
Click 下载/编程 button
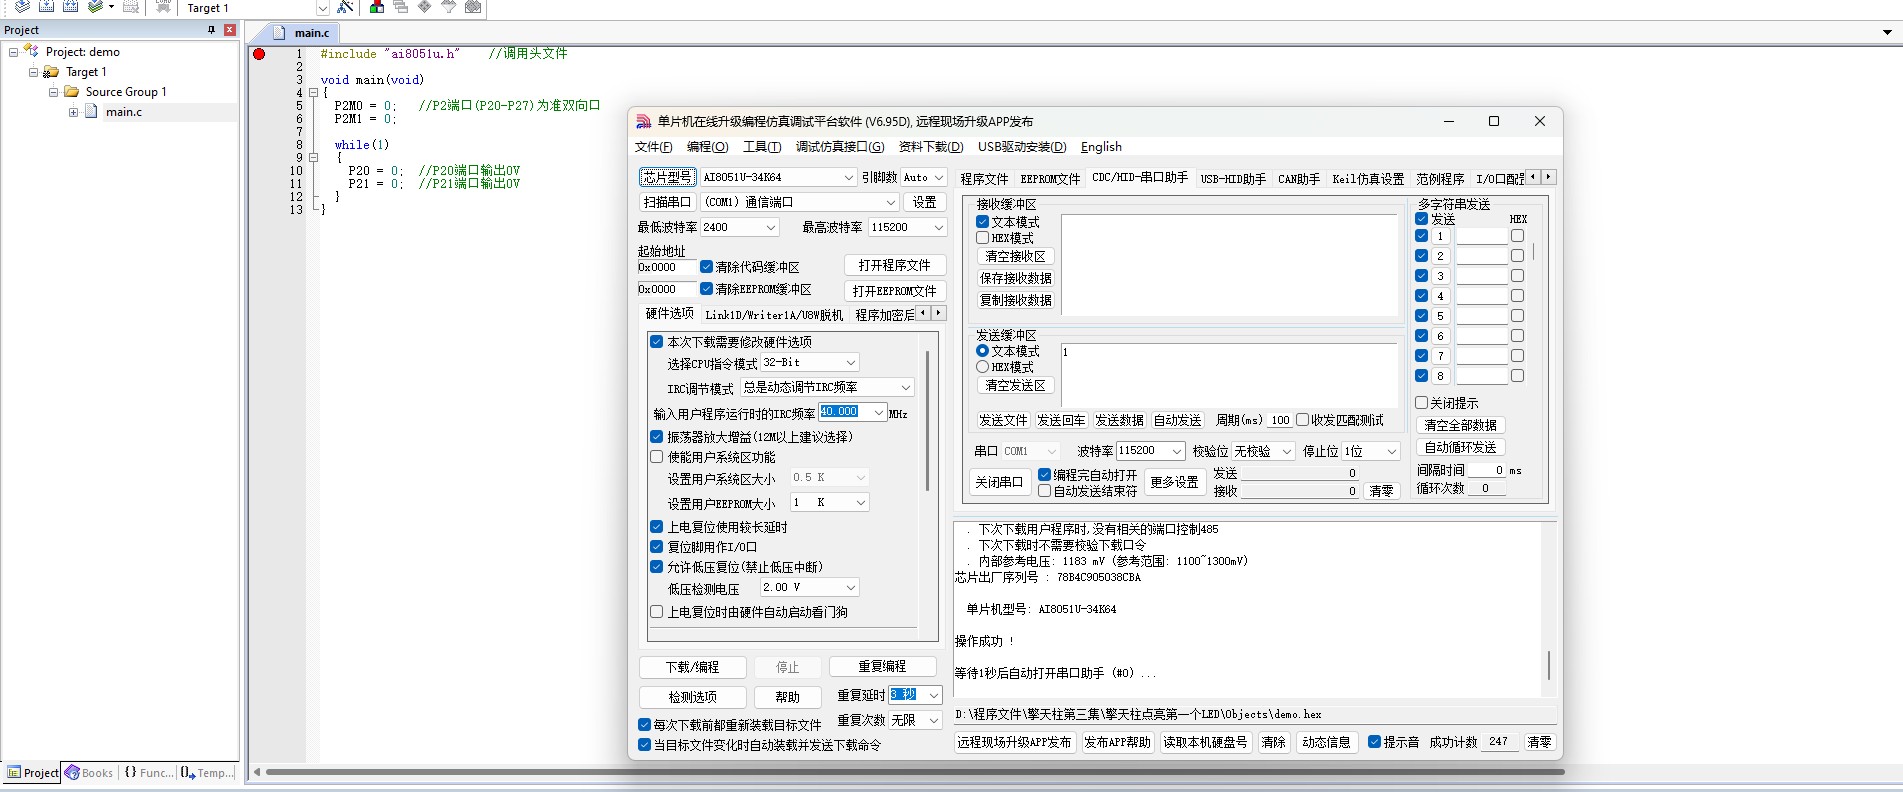(x=692, y=667)
